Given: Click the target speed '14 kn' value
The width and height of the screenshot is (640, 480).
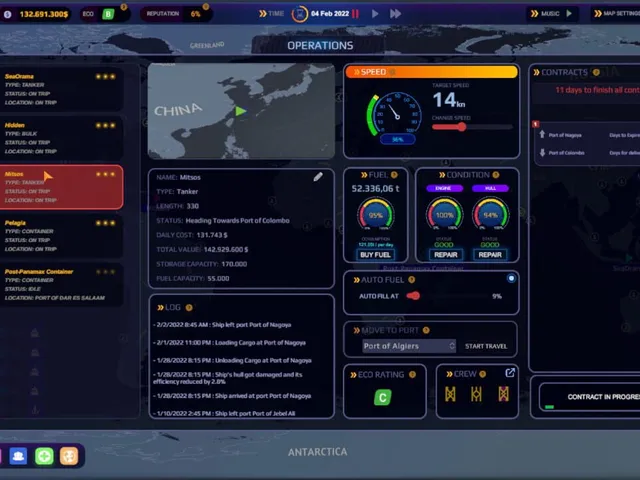Looking at the screenshot, I should click(x=449, y=100).
